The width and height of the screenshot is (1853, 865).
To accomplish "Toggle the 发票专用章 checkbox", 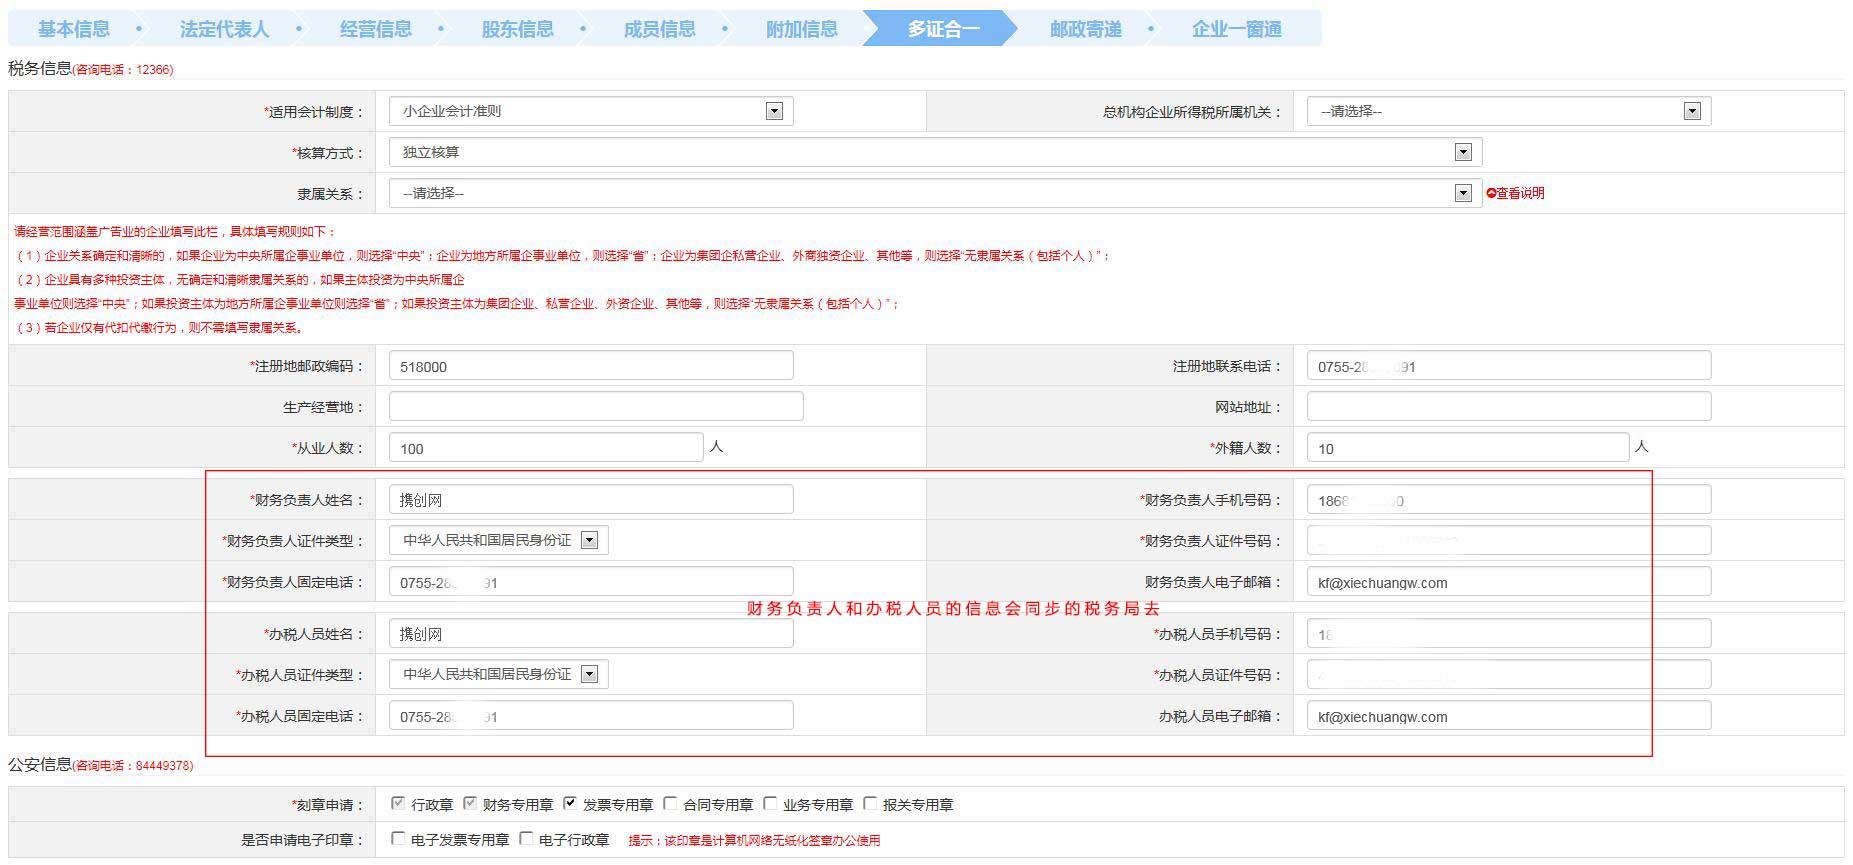I will tap(570, 803).
